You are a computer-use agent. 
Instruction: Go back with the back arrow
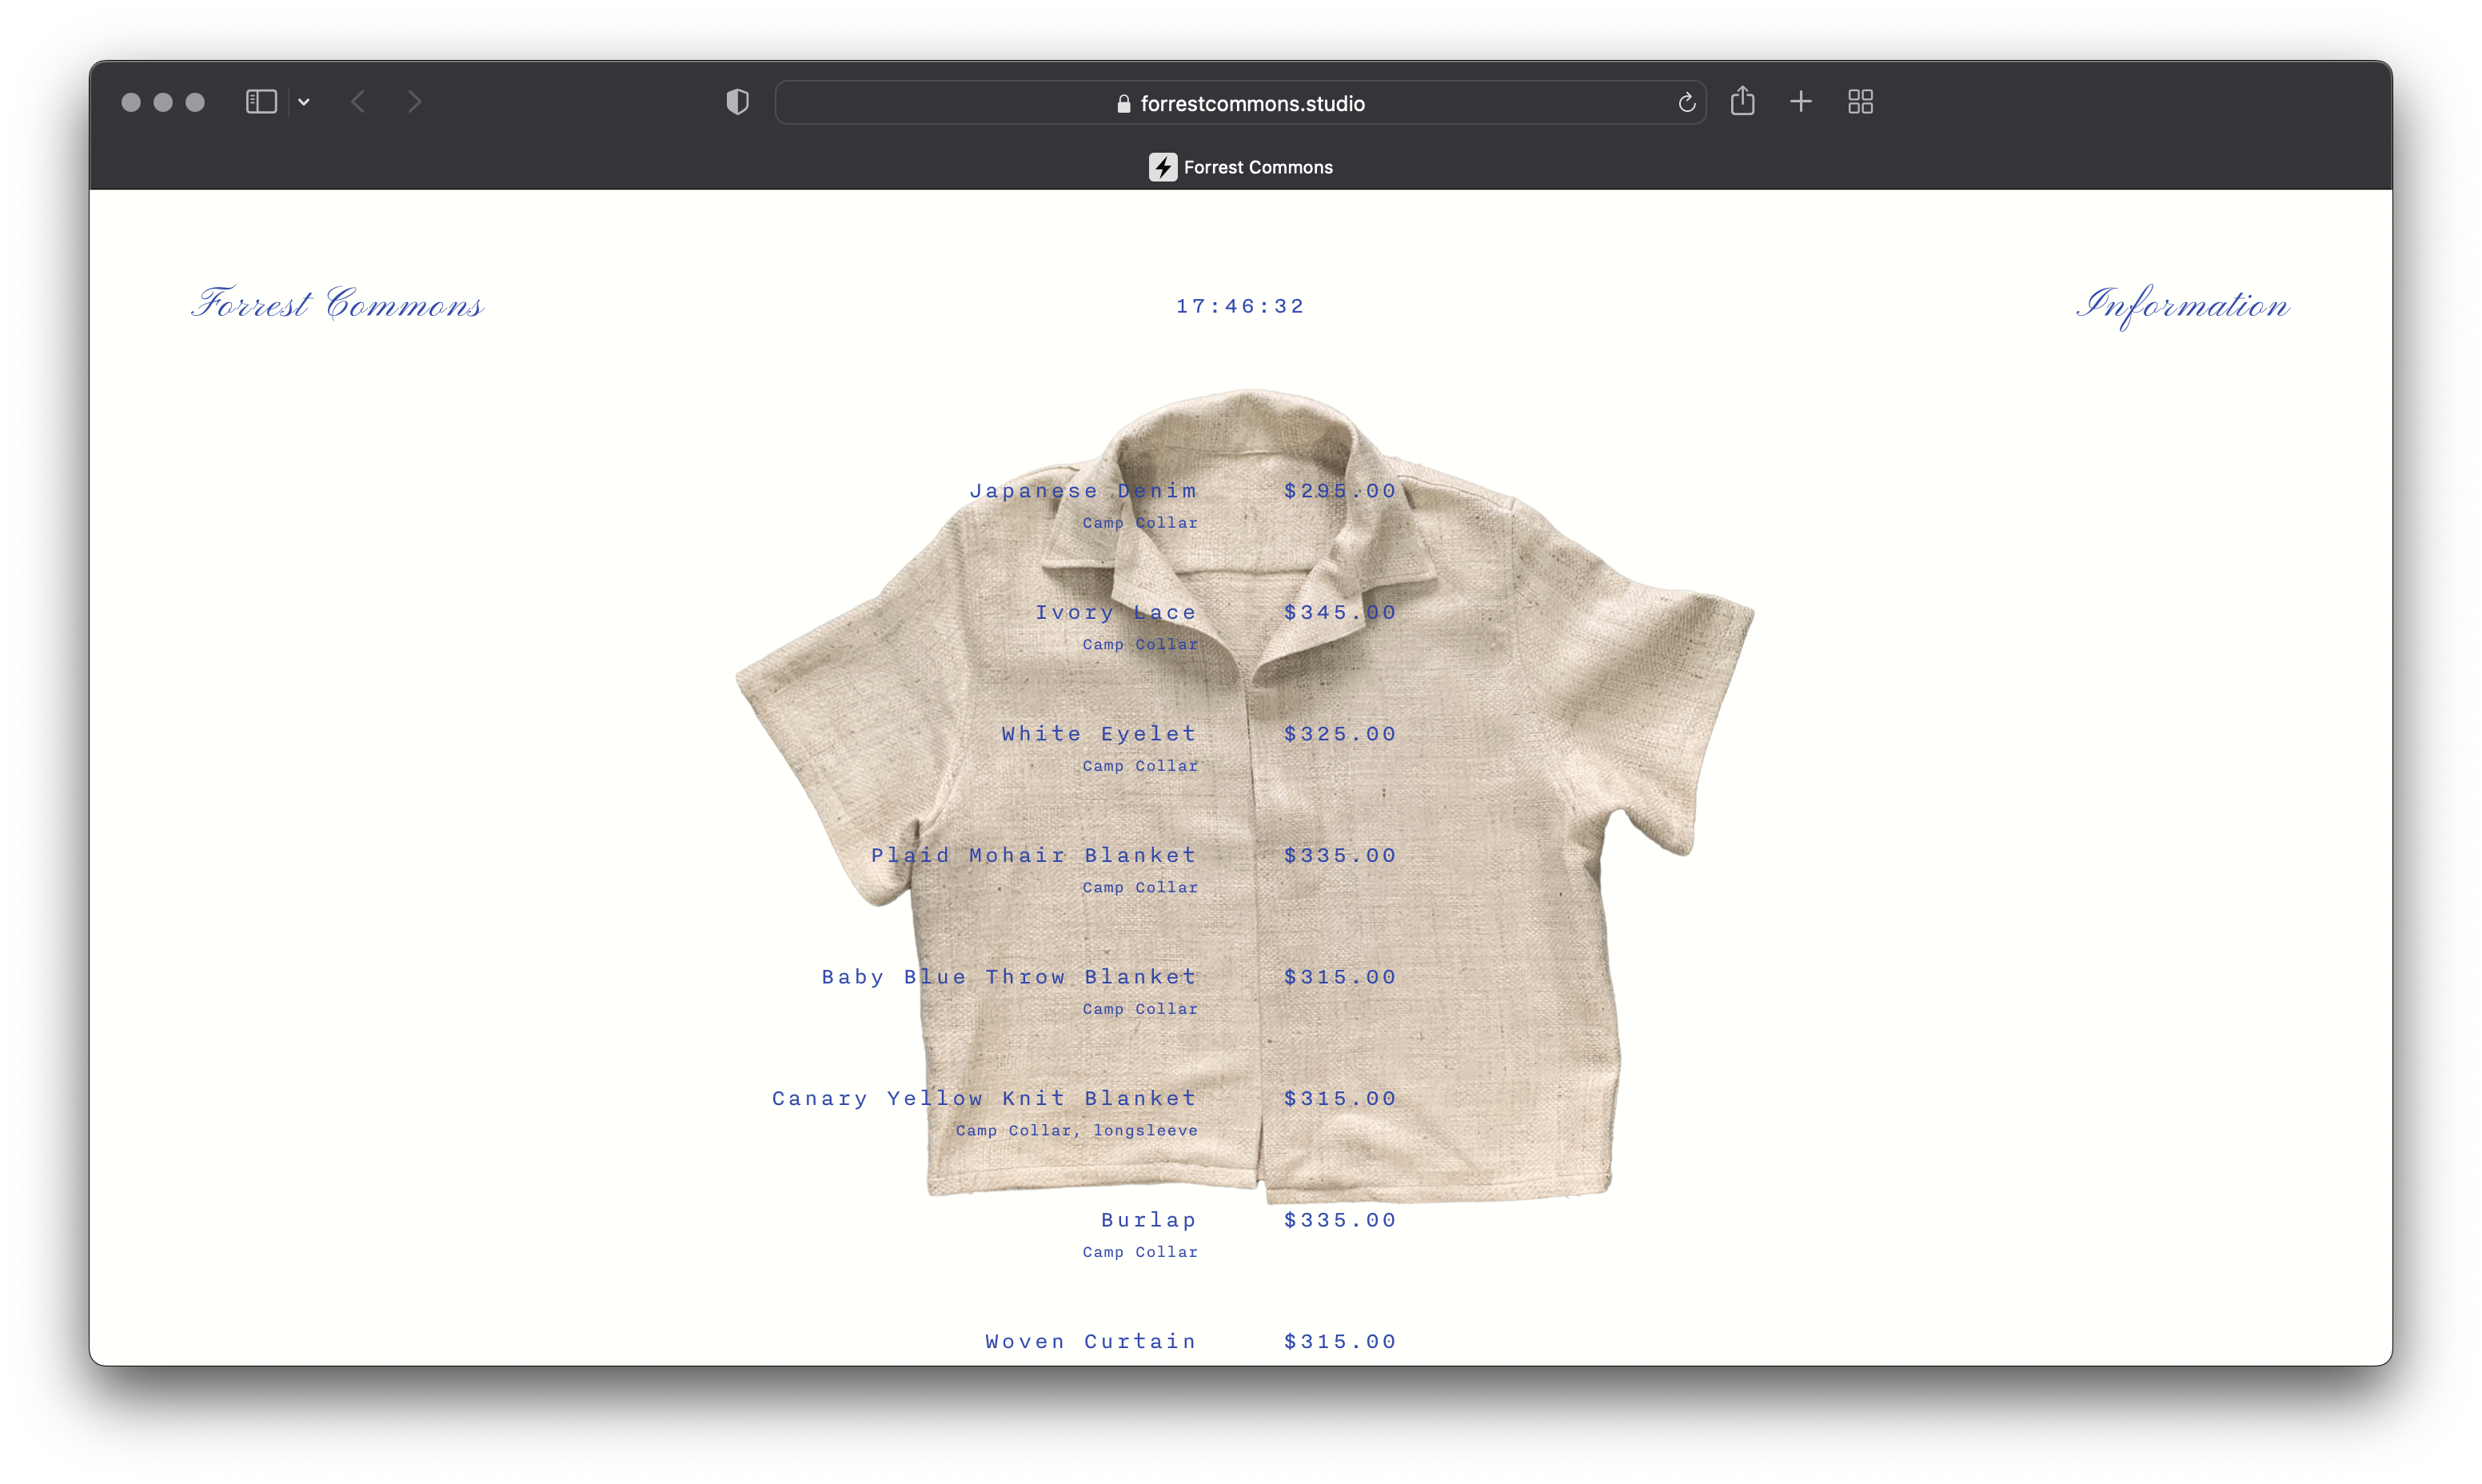(358, 102)
